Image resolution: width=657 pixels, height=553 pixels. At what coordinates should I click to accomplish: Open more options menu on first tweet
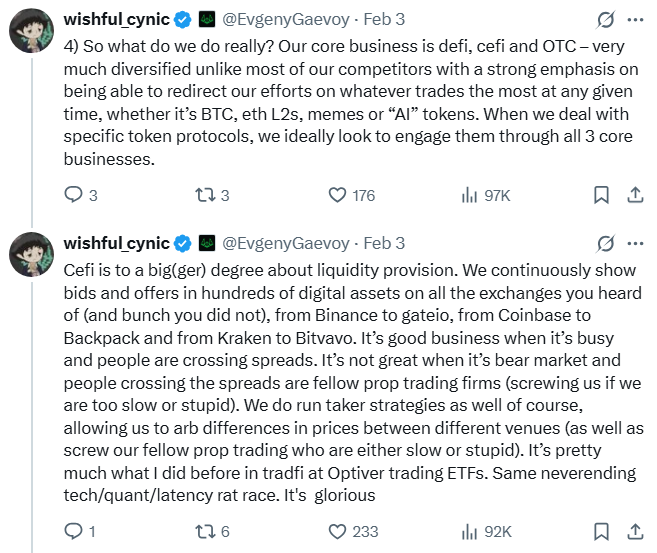click(635, 19)
